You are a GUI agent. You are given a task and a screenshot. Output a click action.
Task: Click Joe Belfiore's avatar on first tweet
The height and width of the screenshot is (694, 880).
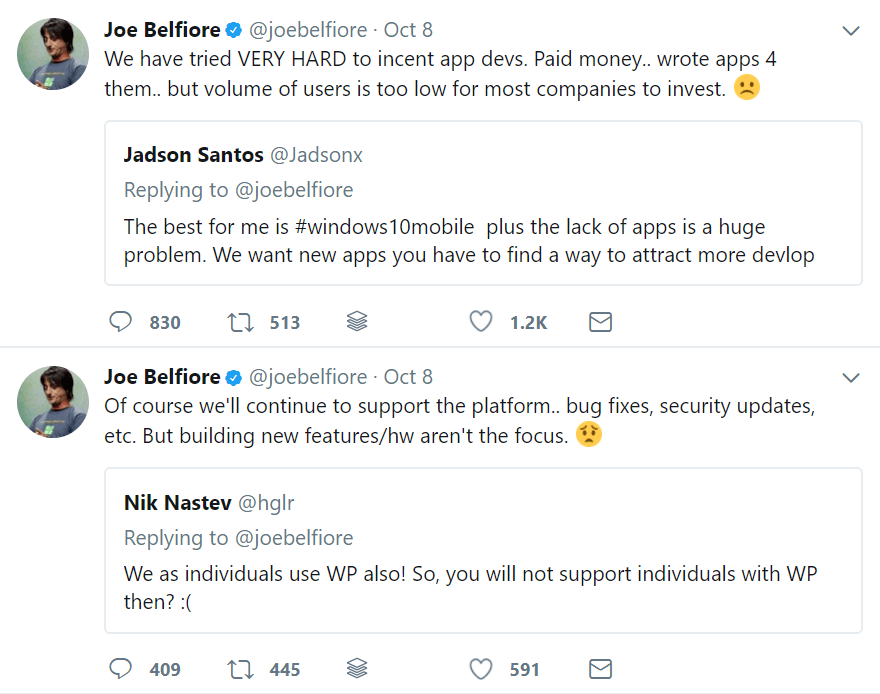click(x=53, y=54)
